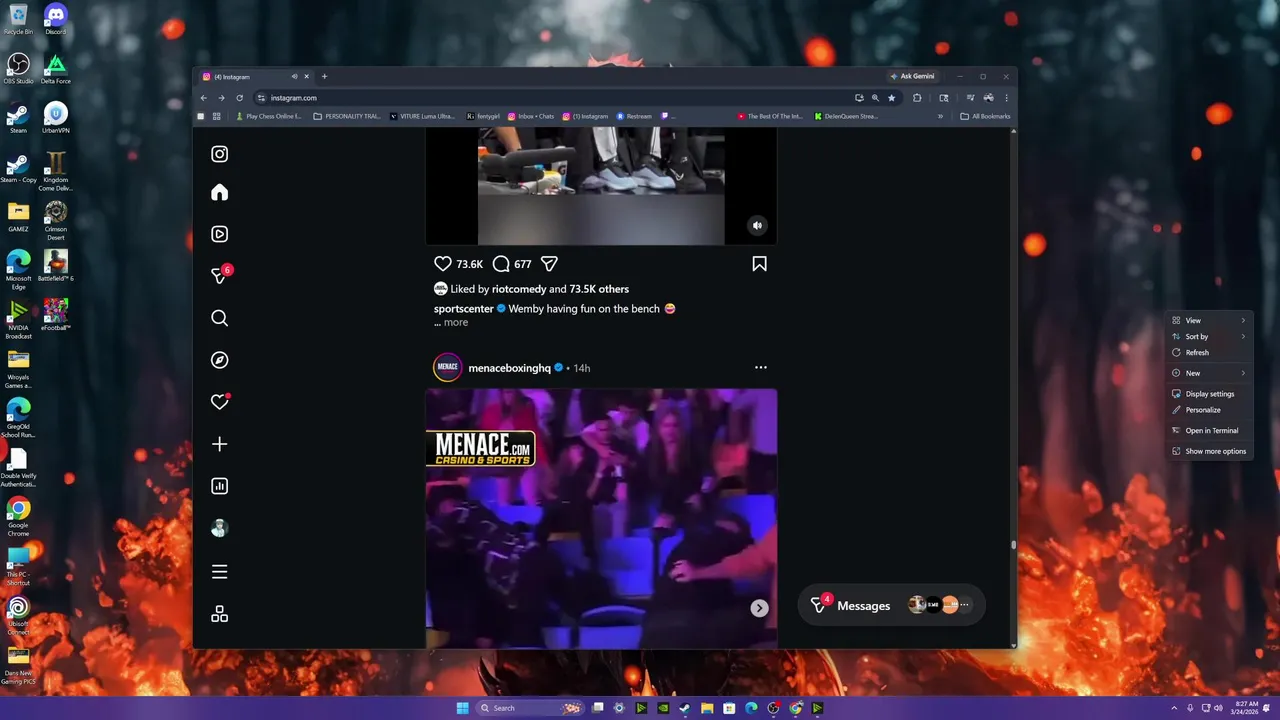Open menaceboxinghq profile name link
The height and width of the screenshot is (720, 1280).
coord(509,368)
